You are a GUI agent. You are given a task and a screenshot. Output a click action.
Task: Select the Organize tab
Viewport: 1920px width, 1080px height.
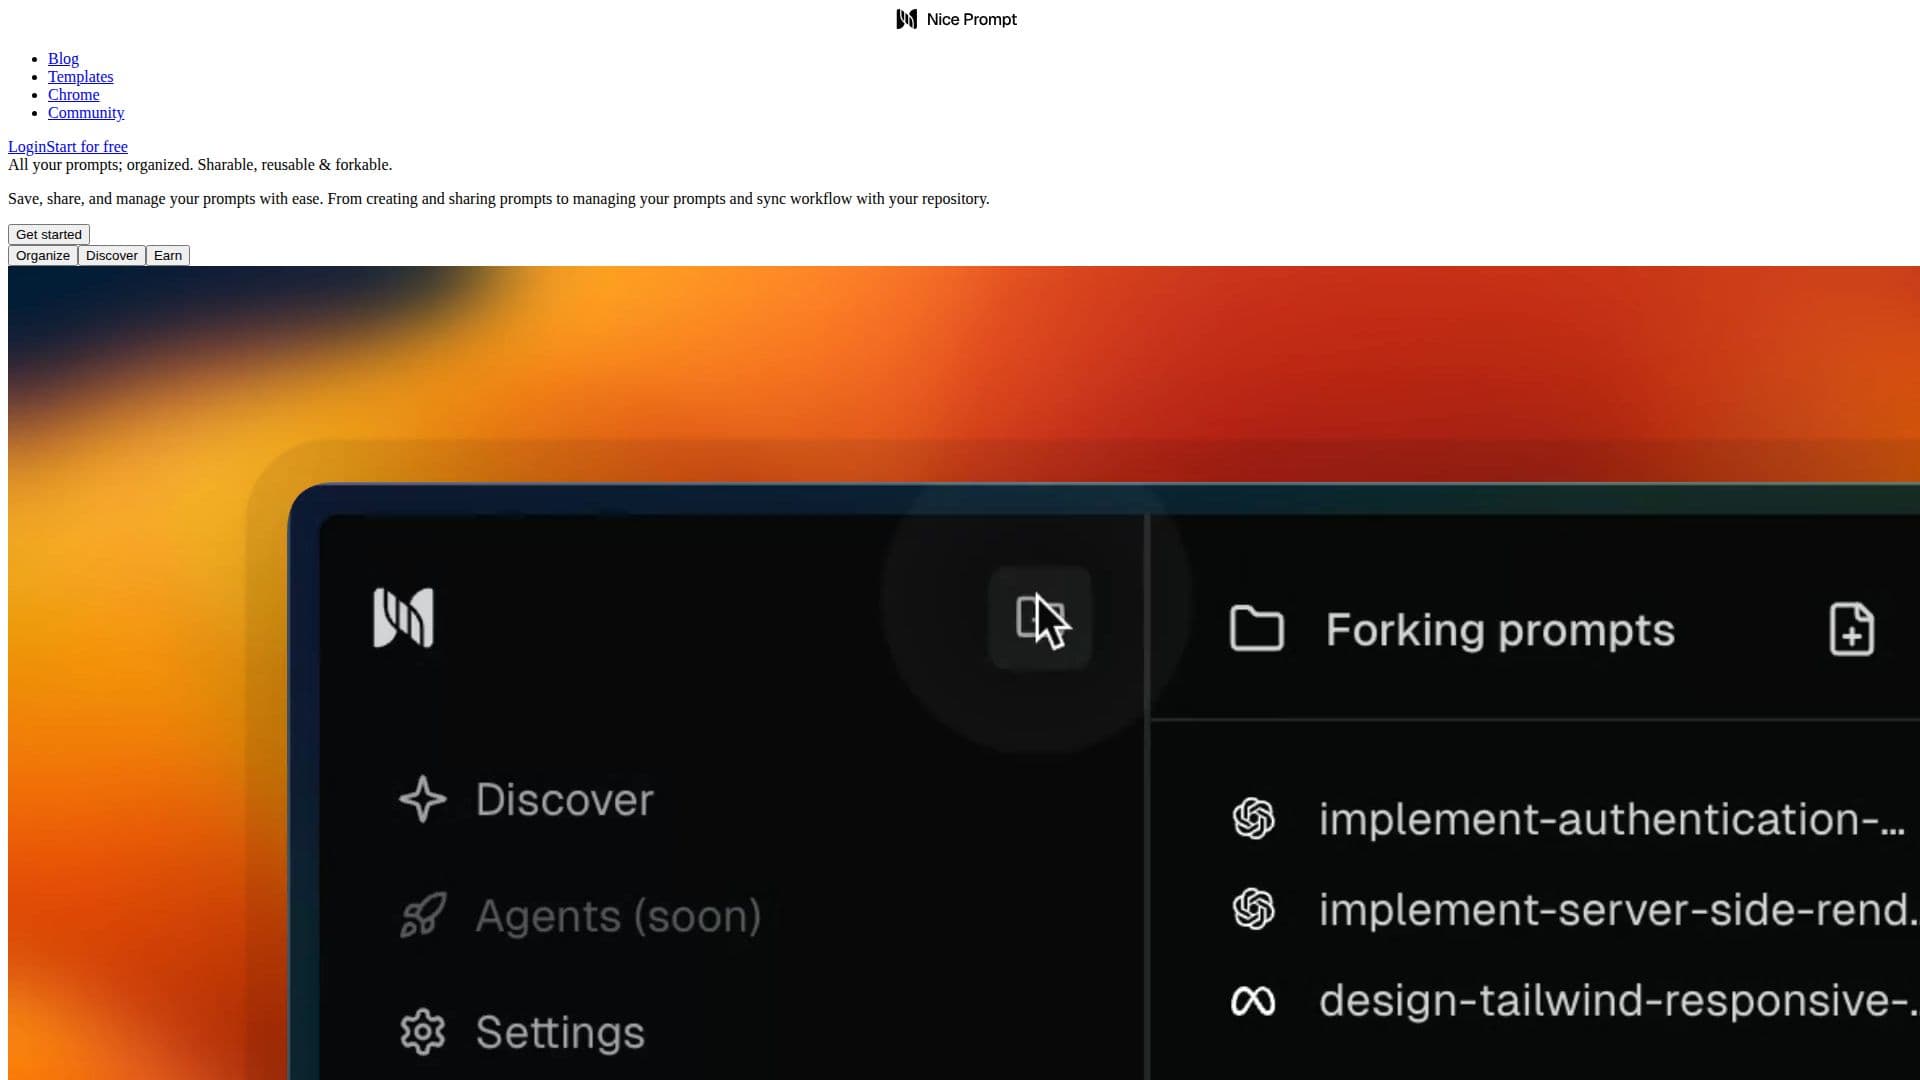tap(43, 256)
